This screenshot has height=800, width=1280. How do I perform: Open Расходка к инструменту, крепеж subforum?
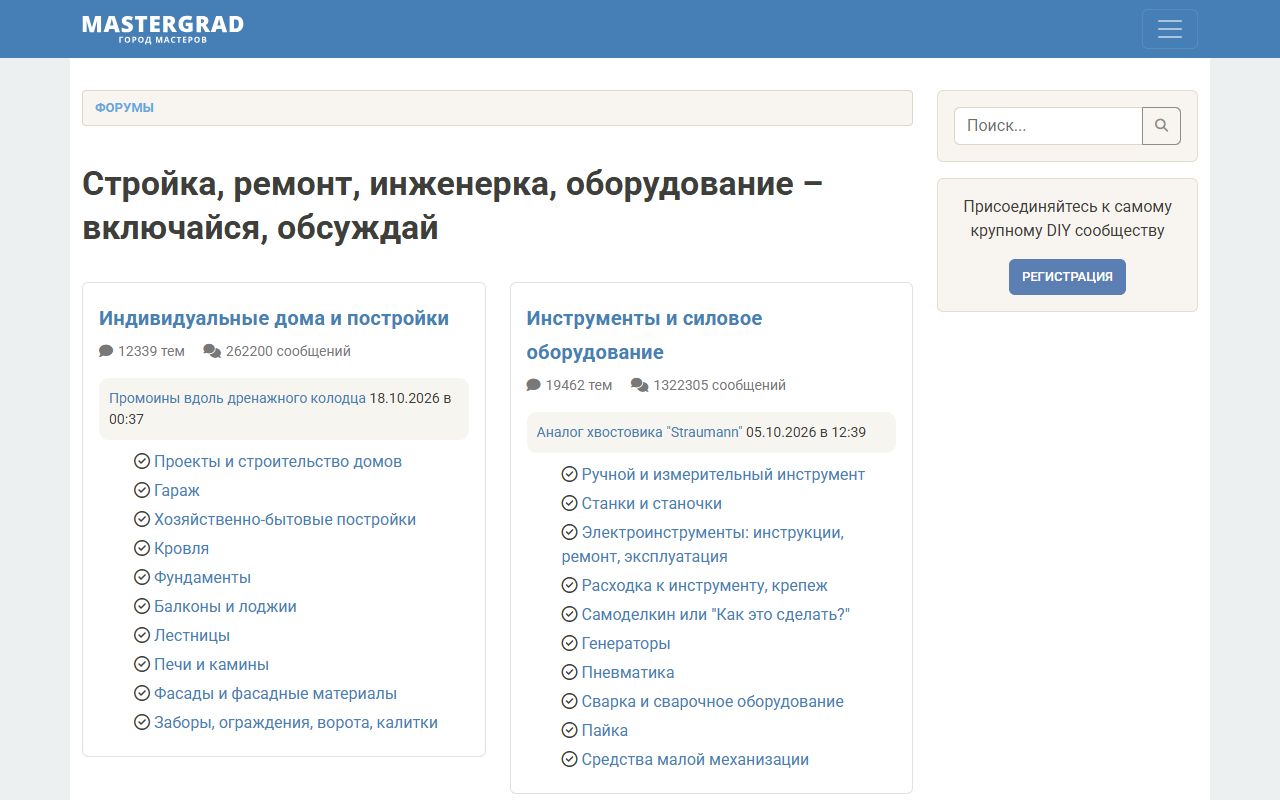point(705,585)
